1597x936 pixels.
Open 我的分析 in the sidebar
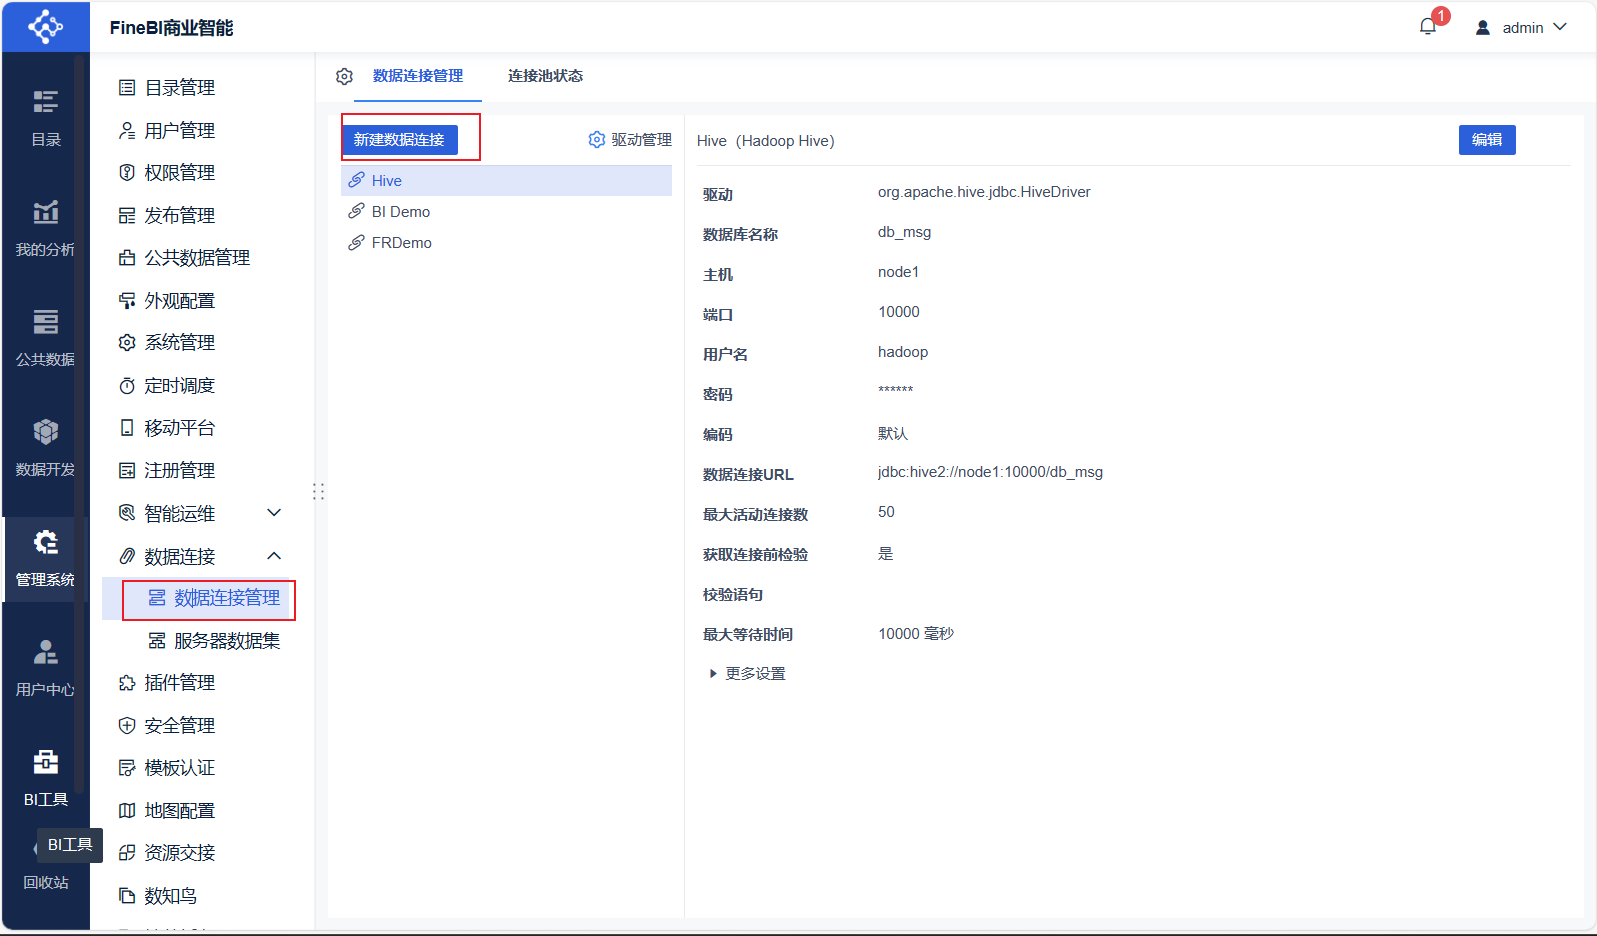pyautogui.click(x=45, y=226)
